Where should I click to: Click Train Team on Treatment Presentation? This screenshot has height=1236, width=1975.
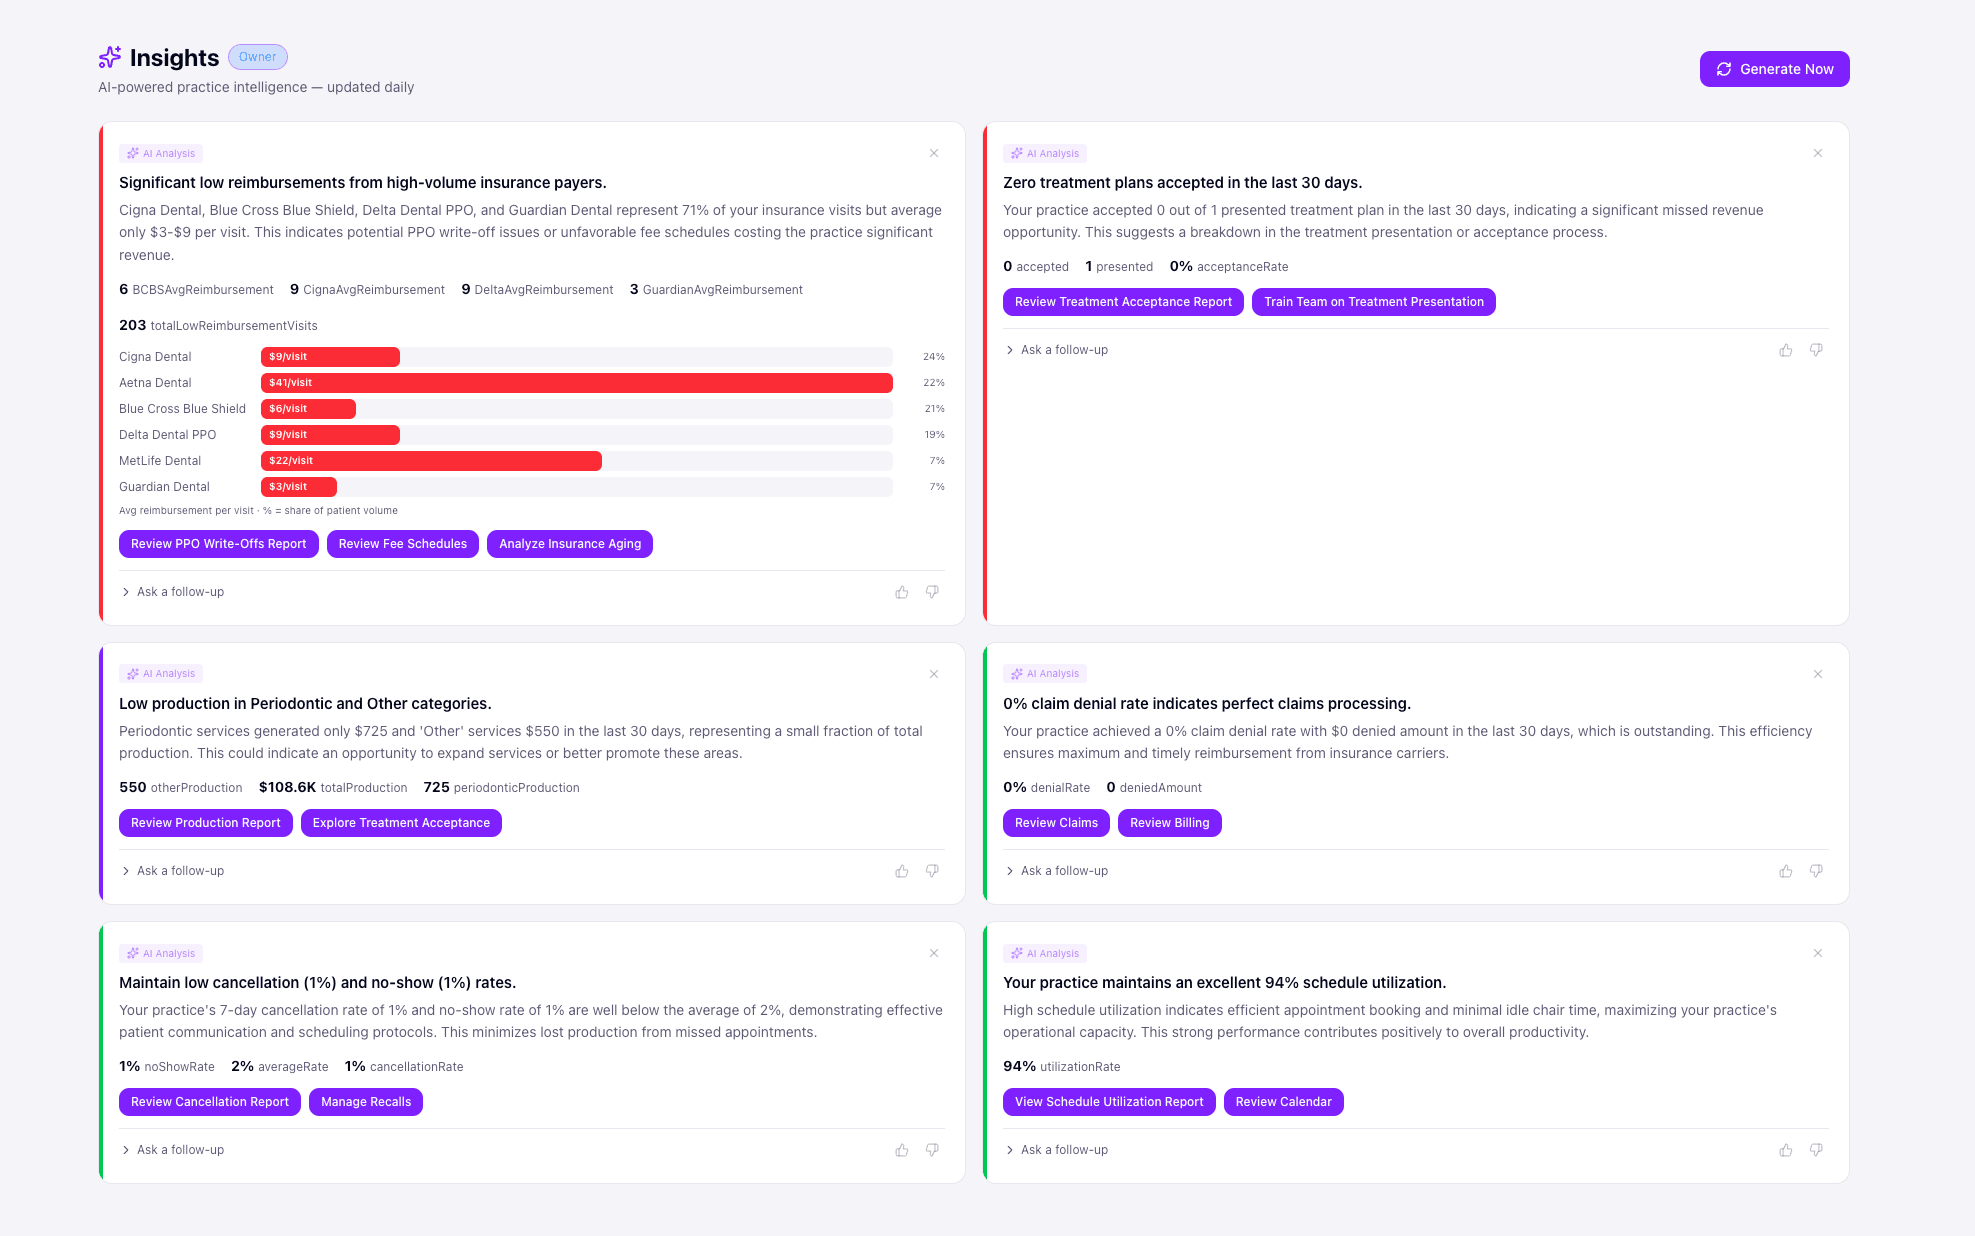click(x=1374, y=302)
